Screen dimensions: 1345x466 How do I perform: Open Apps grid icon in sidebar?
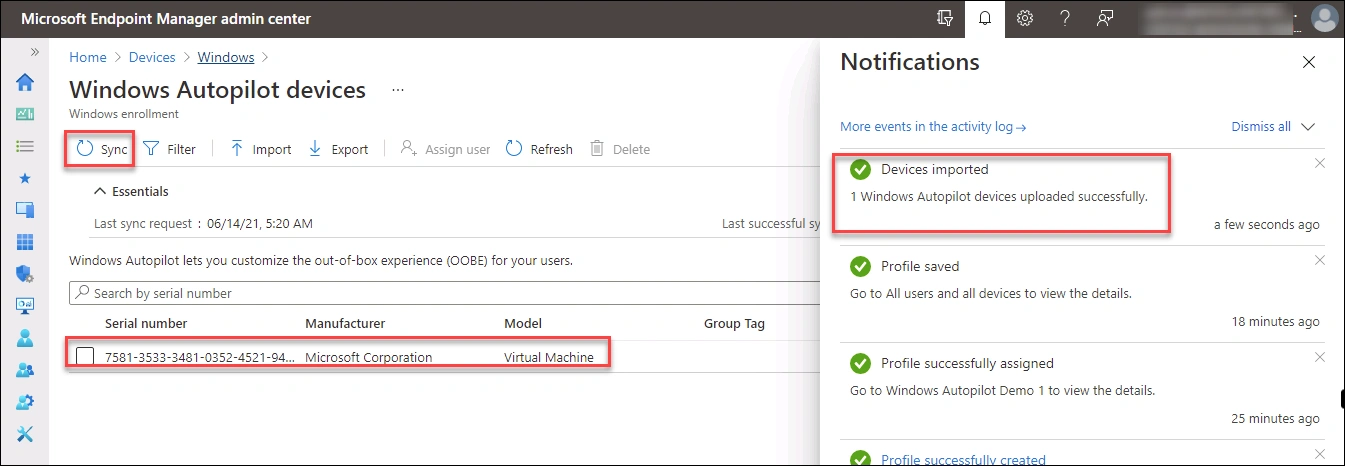tap(25, 242)
